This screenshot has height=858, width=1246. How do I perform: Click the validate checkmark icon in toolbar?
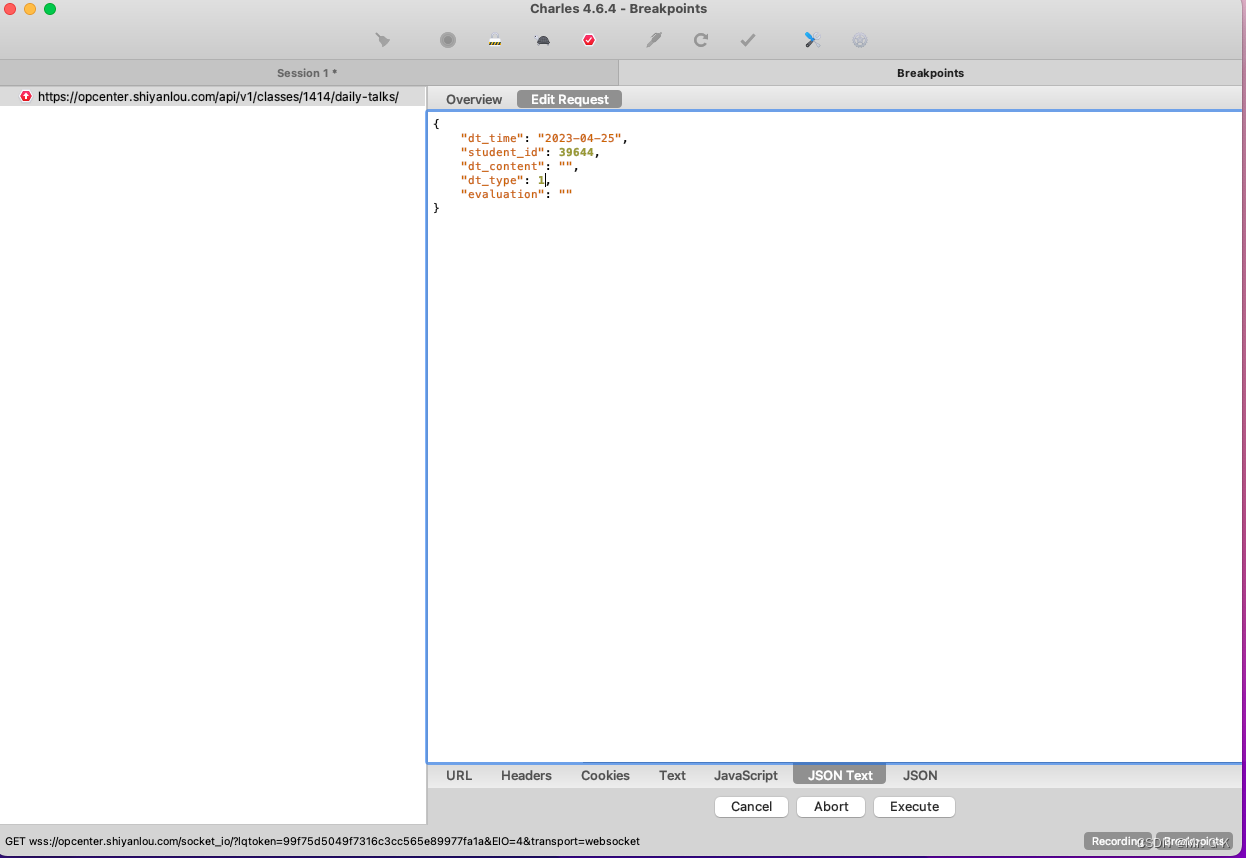(748, 40)
